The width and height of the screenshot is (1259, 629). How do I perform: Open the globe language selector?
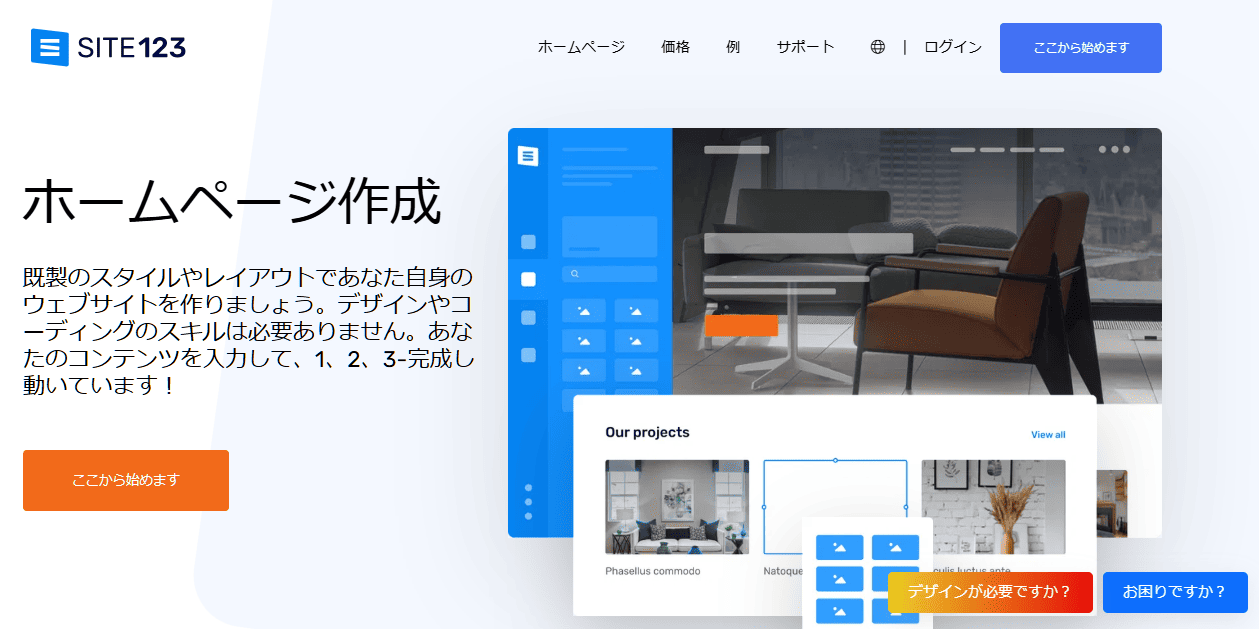tap(877, 47)
